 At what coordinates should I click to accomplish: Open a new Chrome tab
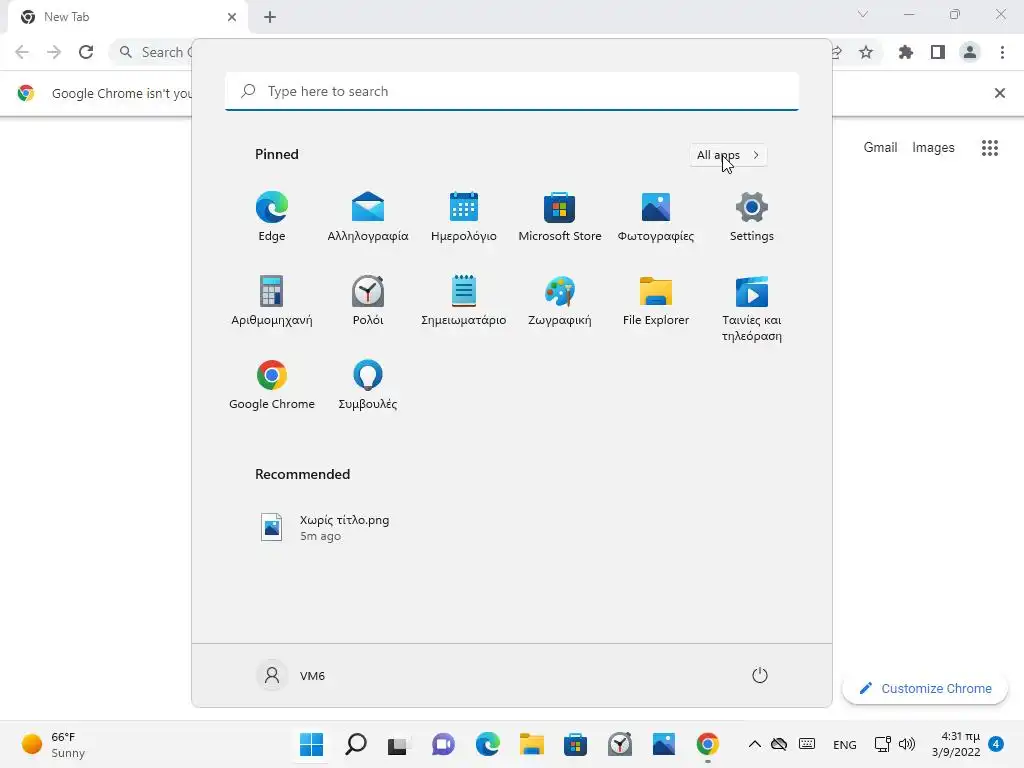[x=270, y=17]
